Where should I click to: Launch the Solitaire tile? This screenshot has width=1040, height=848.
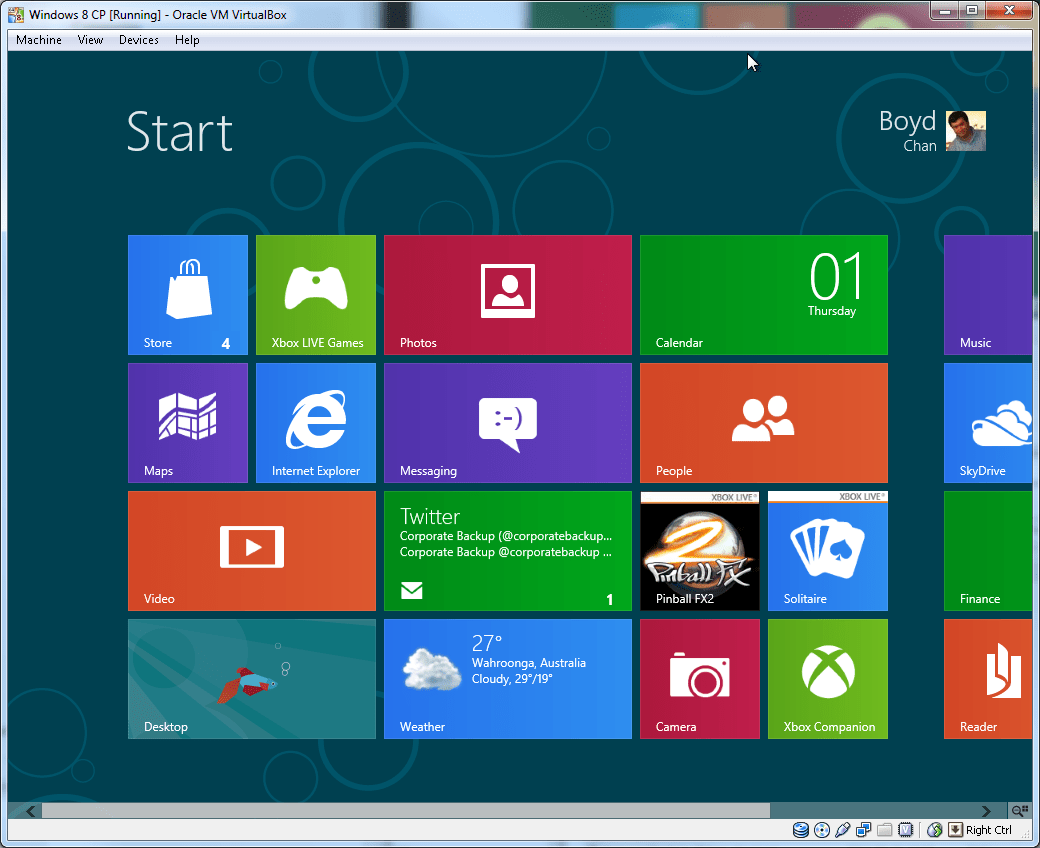coord(828,551)
